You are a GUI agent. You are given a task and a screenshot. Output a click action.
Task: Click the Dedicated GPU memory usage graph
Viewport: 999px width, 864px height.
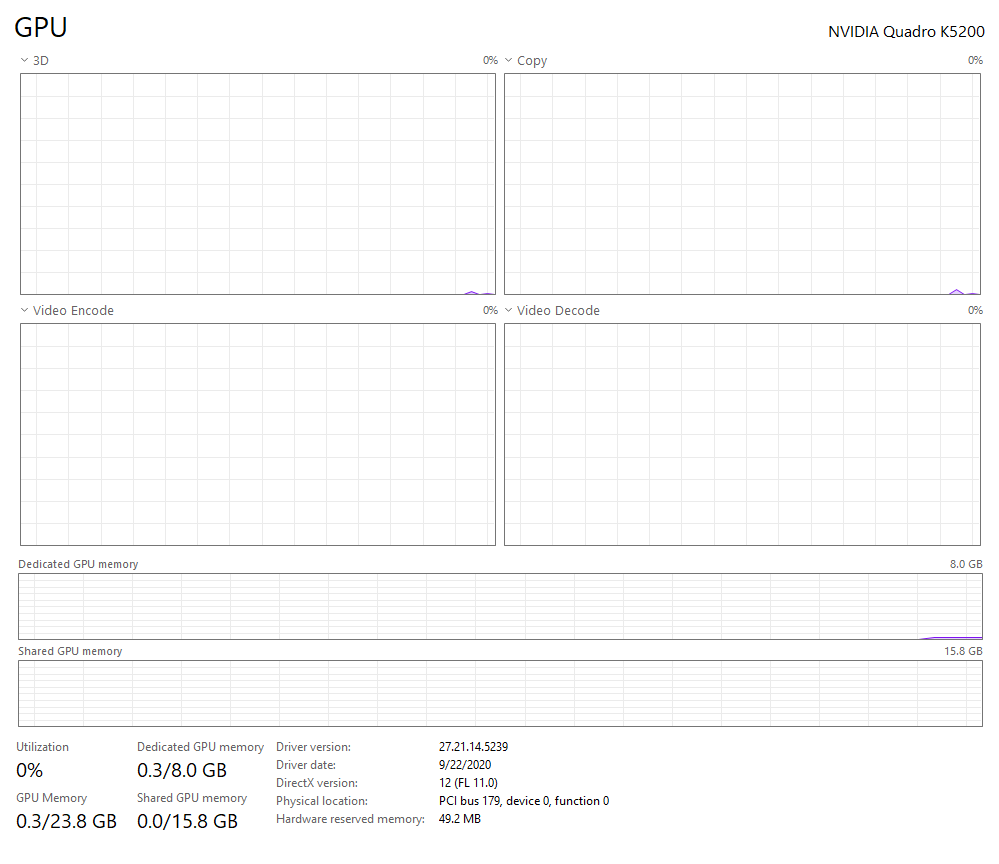coord(500,606)
